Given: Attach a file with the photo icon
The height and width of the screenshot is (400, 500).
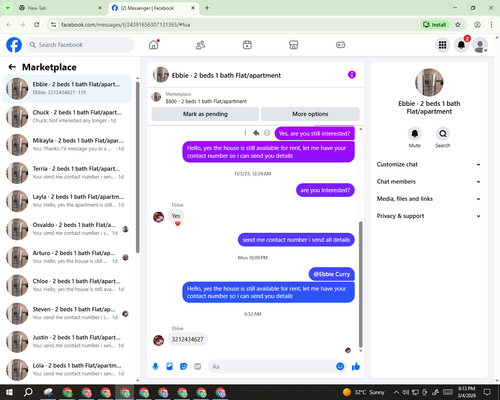Looking at the screenshot, I should pyautogui.click(x=170, y=367).
